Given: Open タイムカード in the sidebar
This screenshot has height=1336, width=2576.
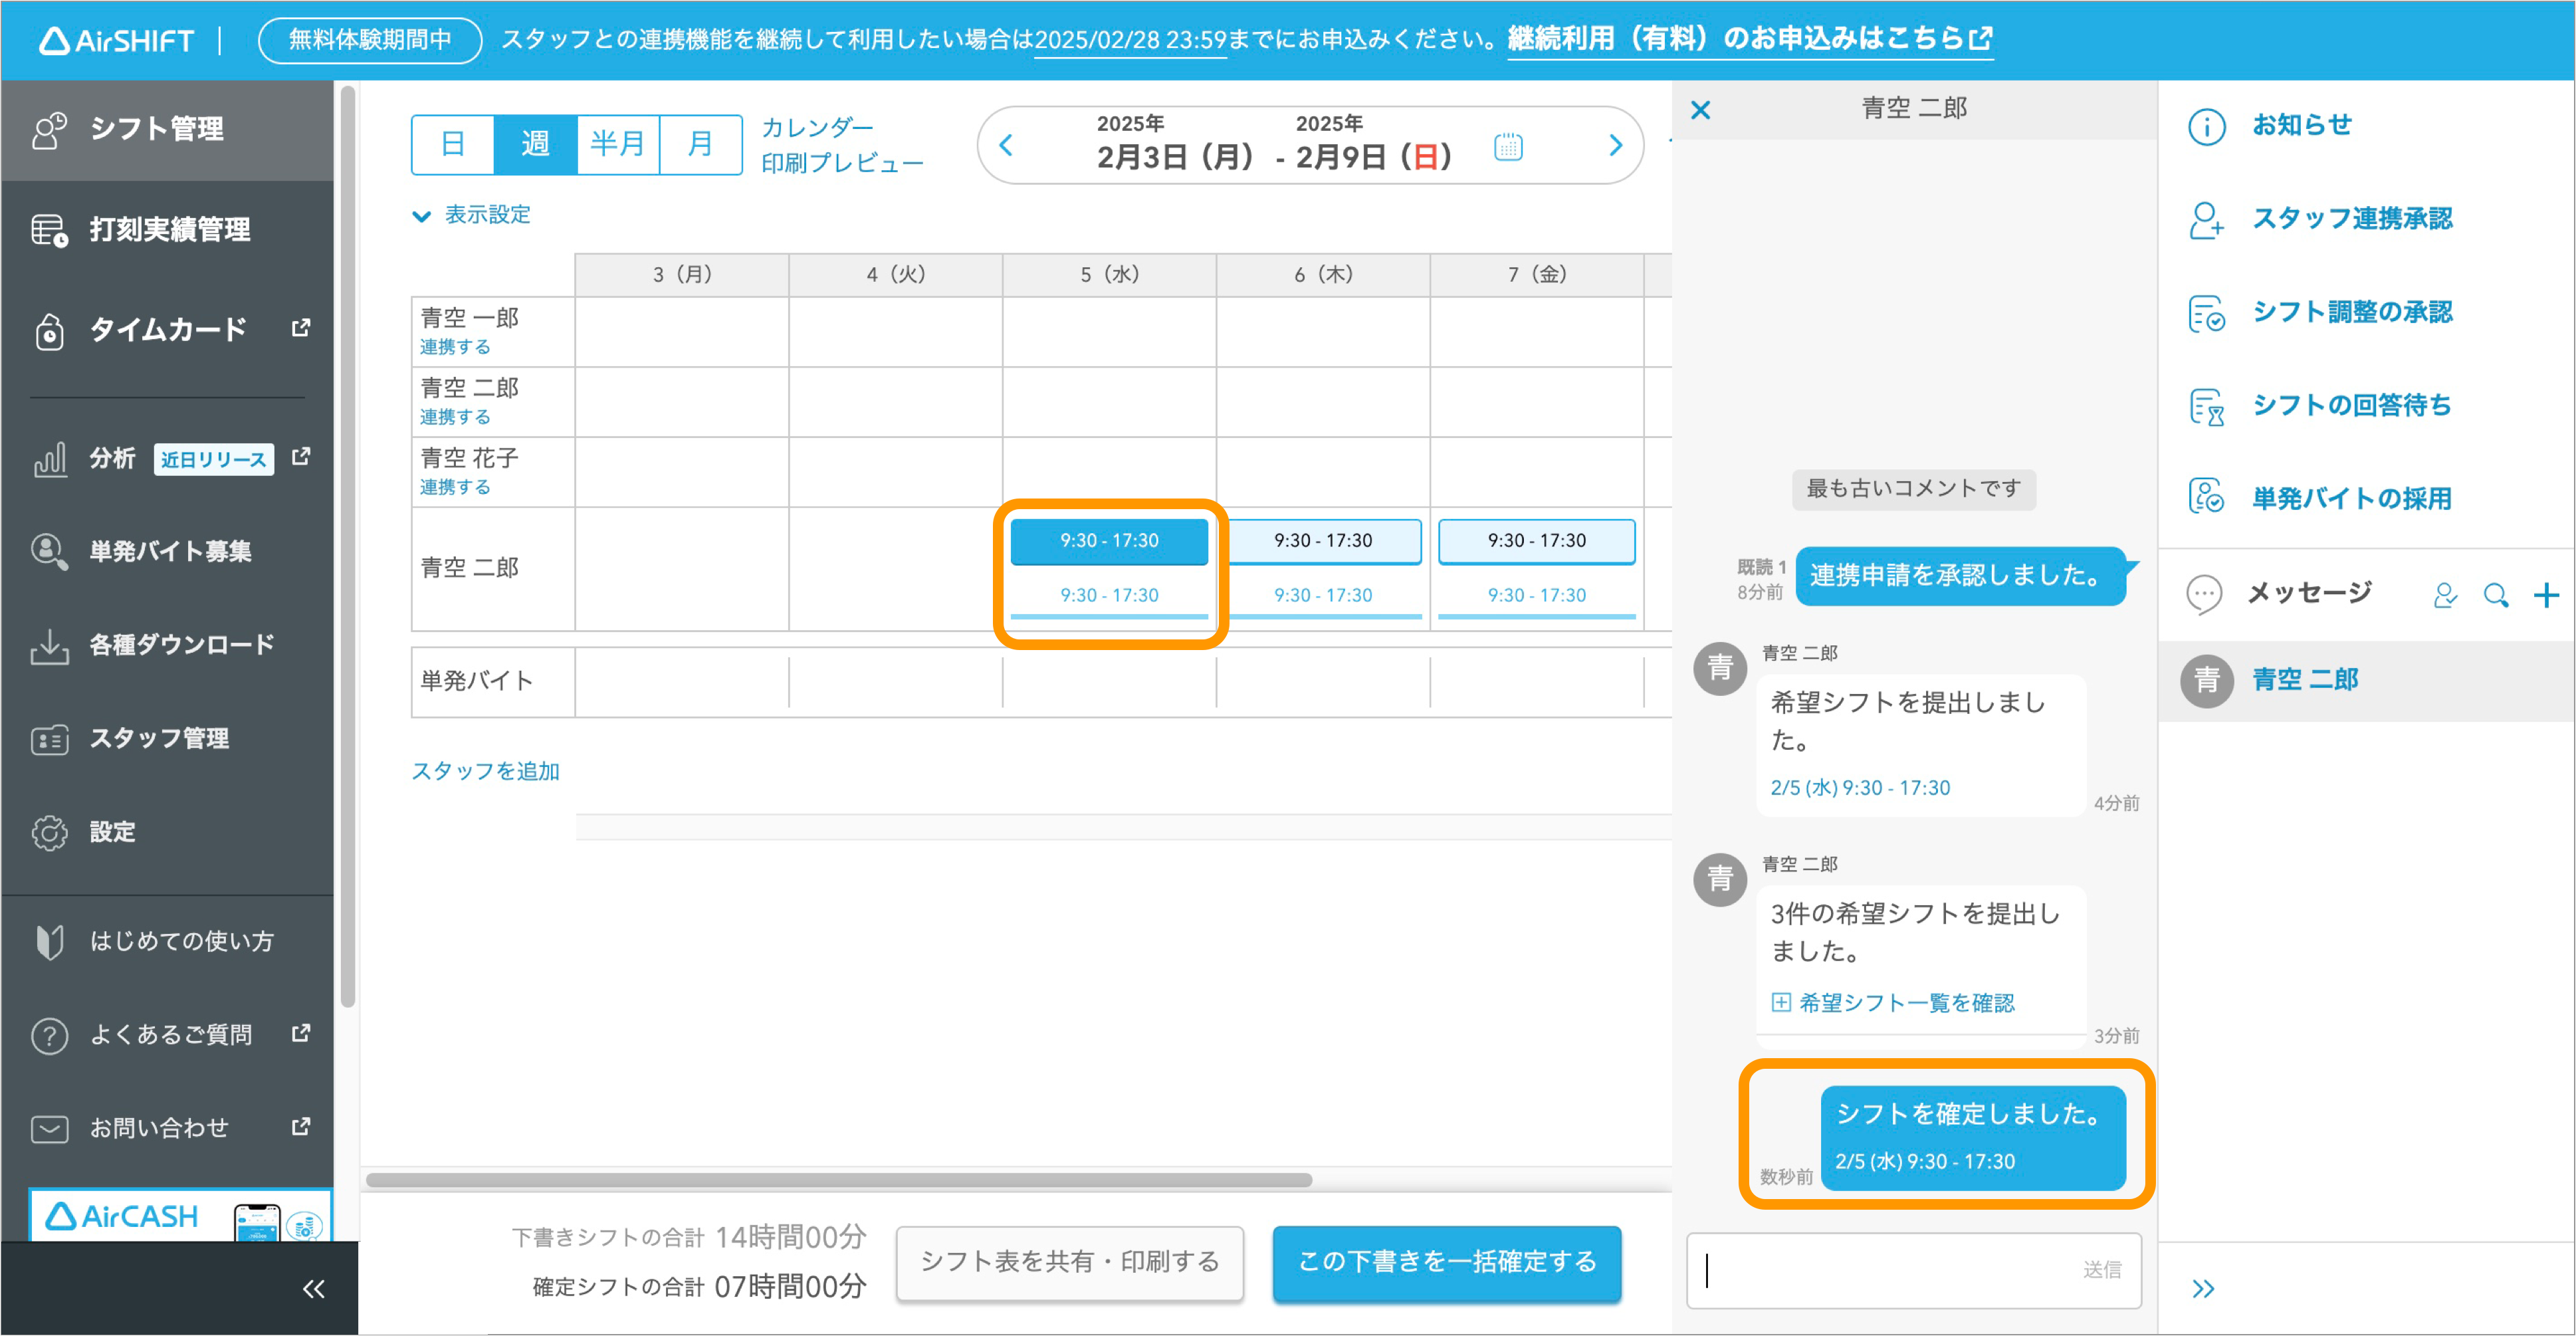Looking at the screenshot, I should (x=167, y=329).
